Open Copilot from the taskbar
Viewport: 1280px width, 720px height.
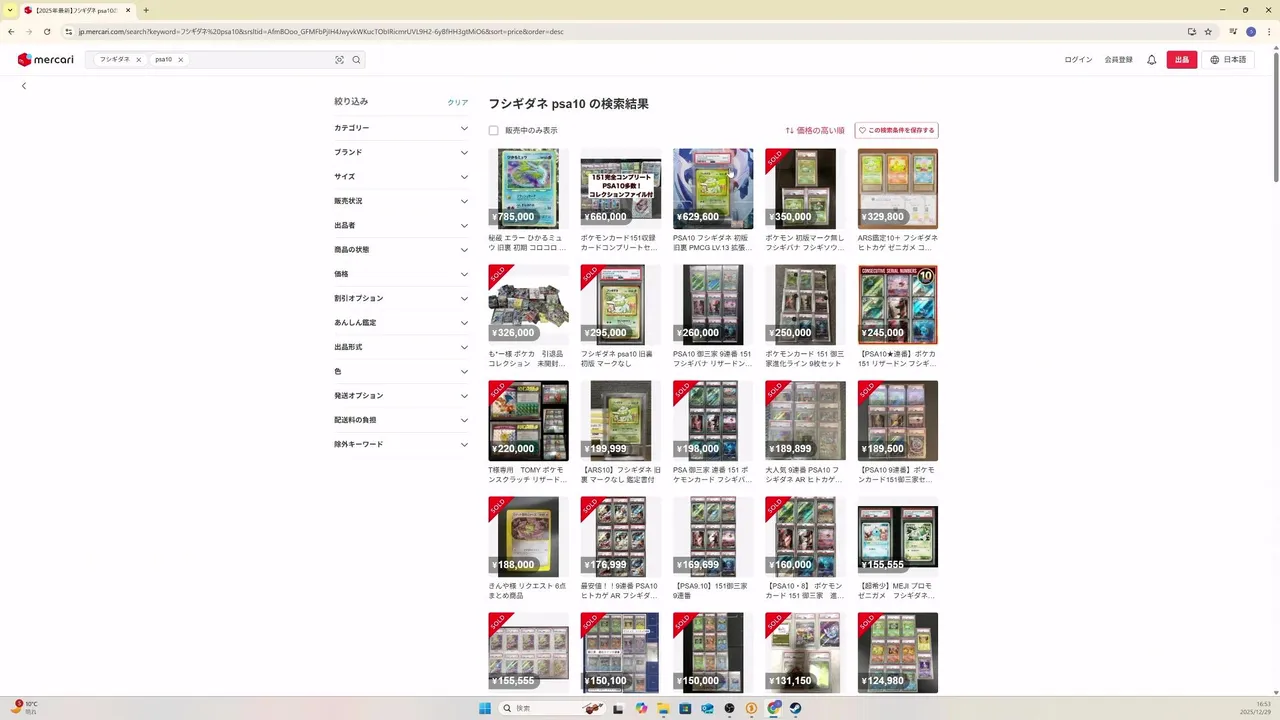pos(641,708)
